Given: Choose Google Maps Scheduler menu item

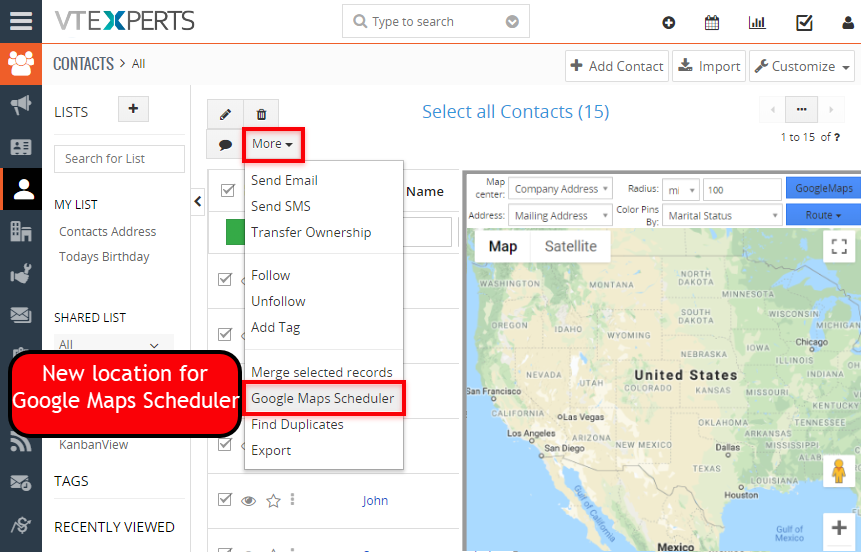Looking at the screenshot, I should coord(323,398).
